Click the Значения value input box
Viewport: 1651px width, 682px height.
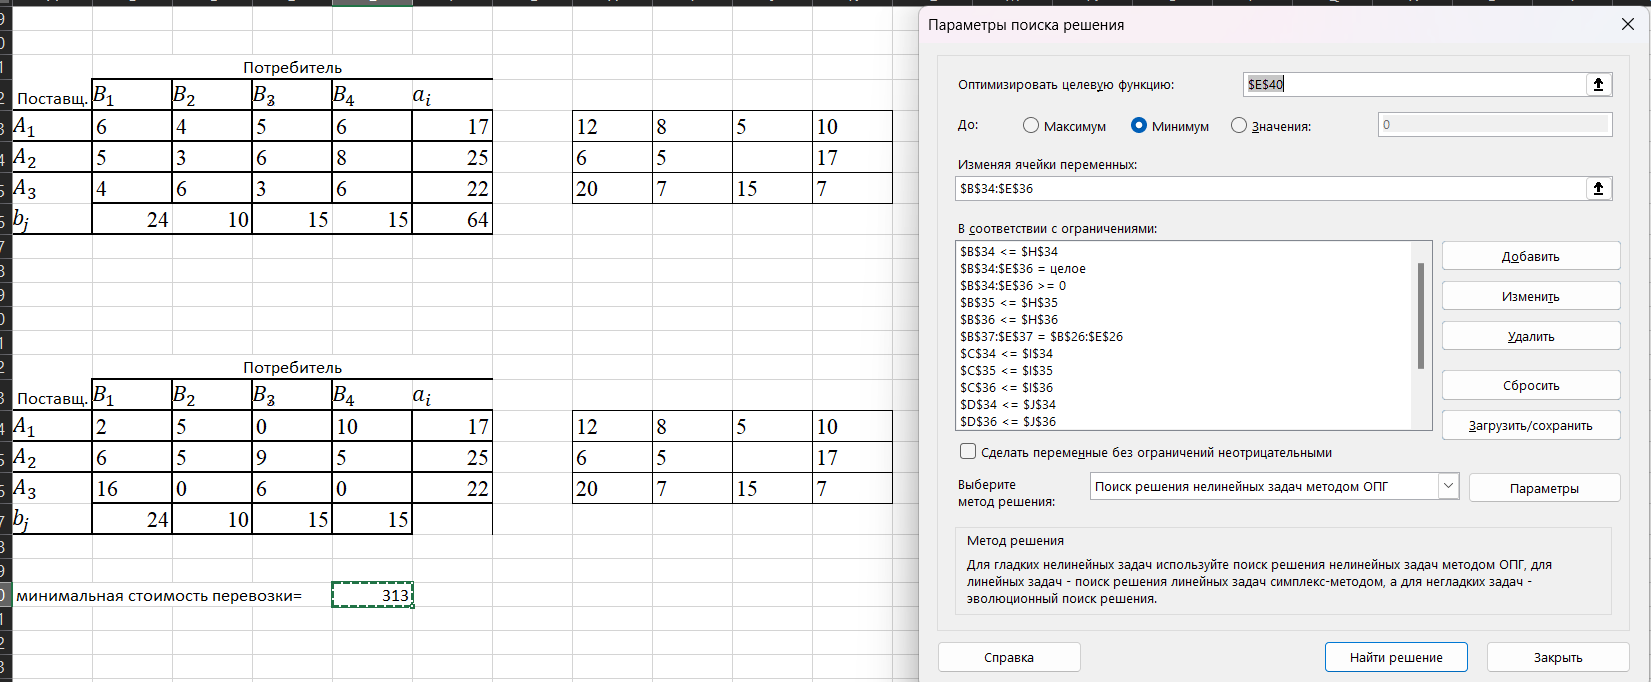tap(1494, 125)
